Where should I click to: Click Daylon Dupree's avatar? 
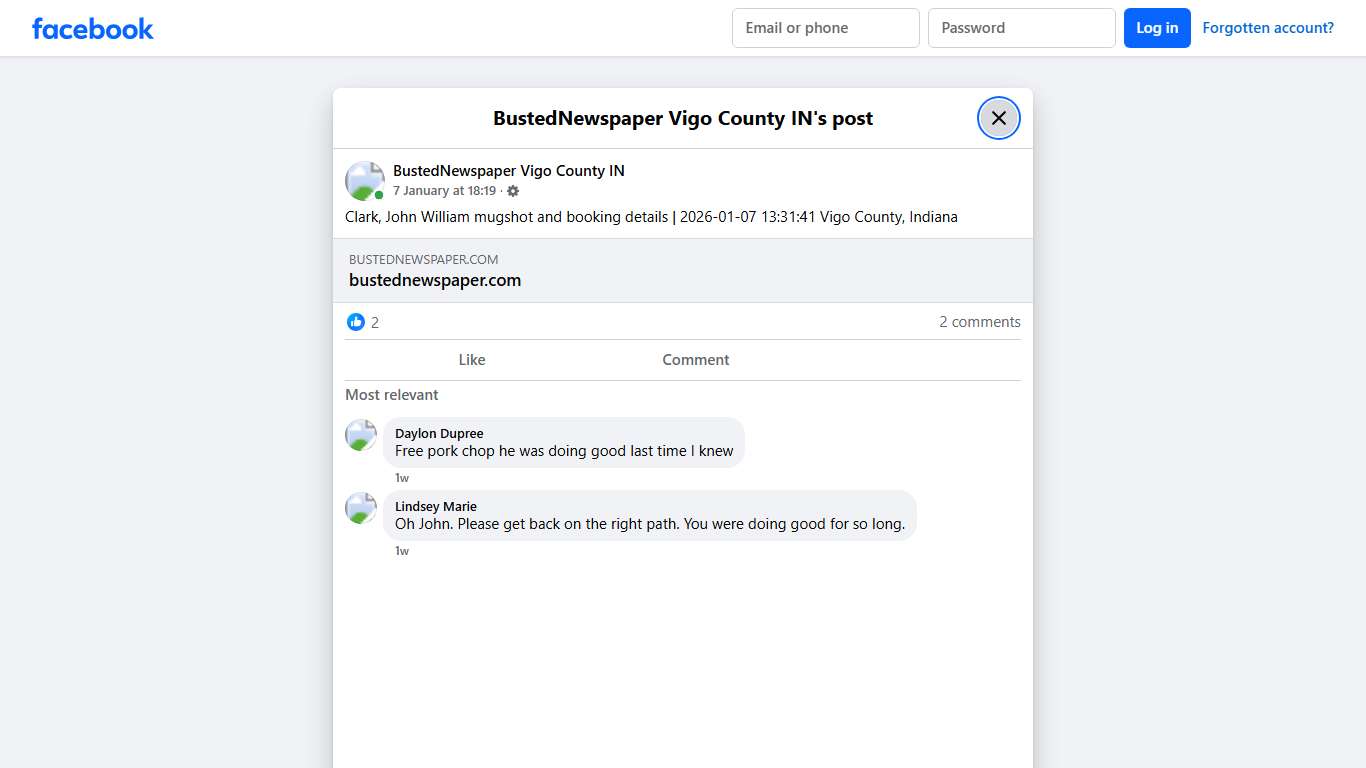(x=360, y=435)
